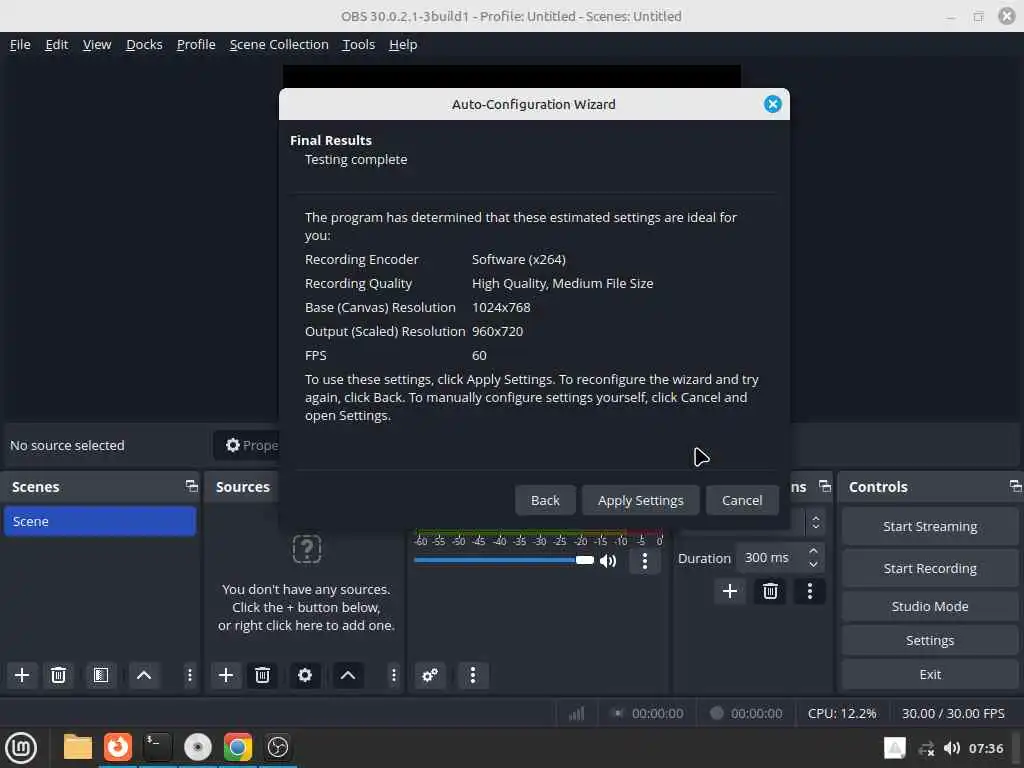Open the Edit menu

pyautogui.click(x=57, y=44)
